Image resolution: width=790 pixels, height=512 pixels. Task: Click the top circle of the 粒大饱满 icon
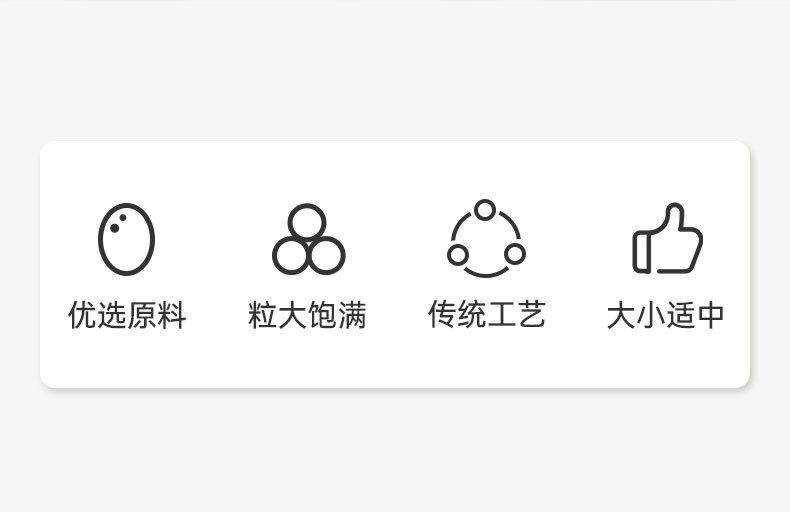[307, 222]
